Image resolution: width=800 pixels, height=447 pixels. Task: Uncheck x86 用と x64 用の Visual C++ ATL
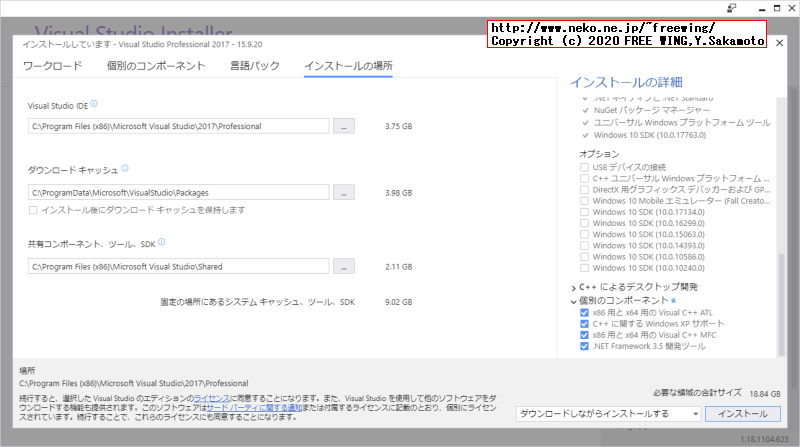(x=584, y=313)
